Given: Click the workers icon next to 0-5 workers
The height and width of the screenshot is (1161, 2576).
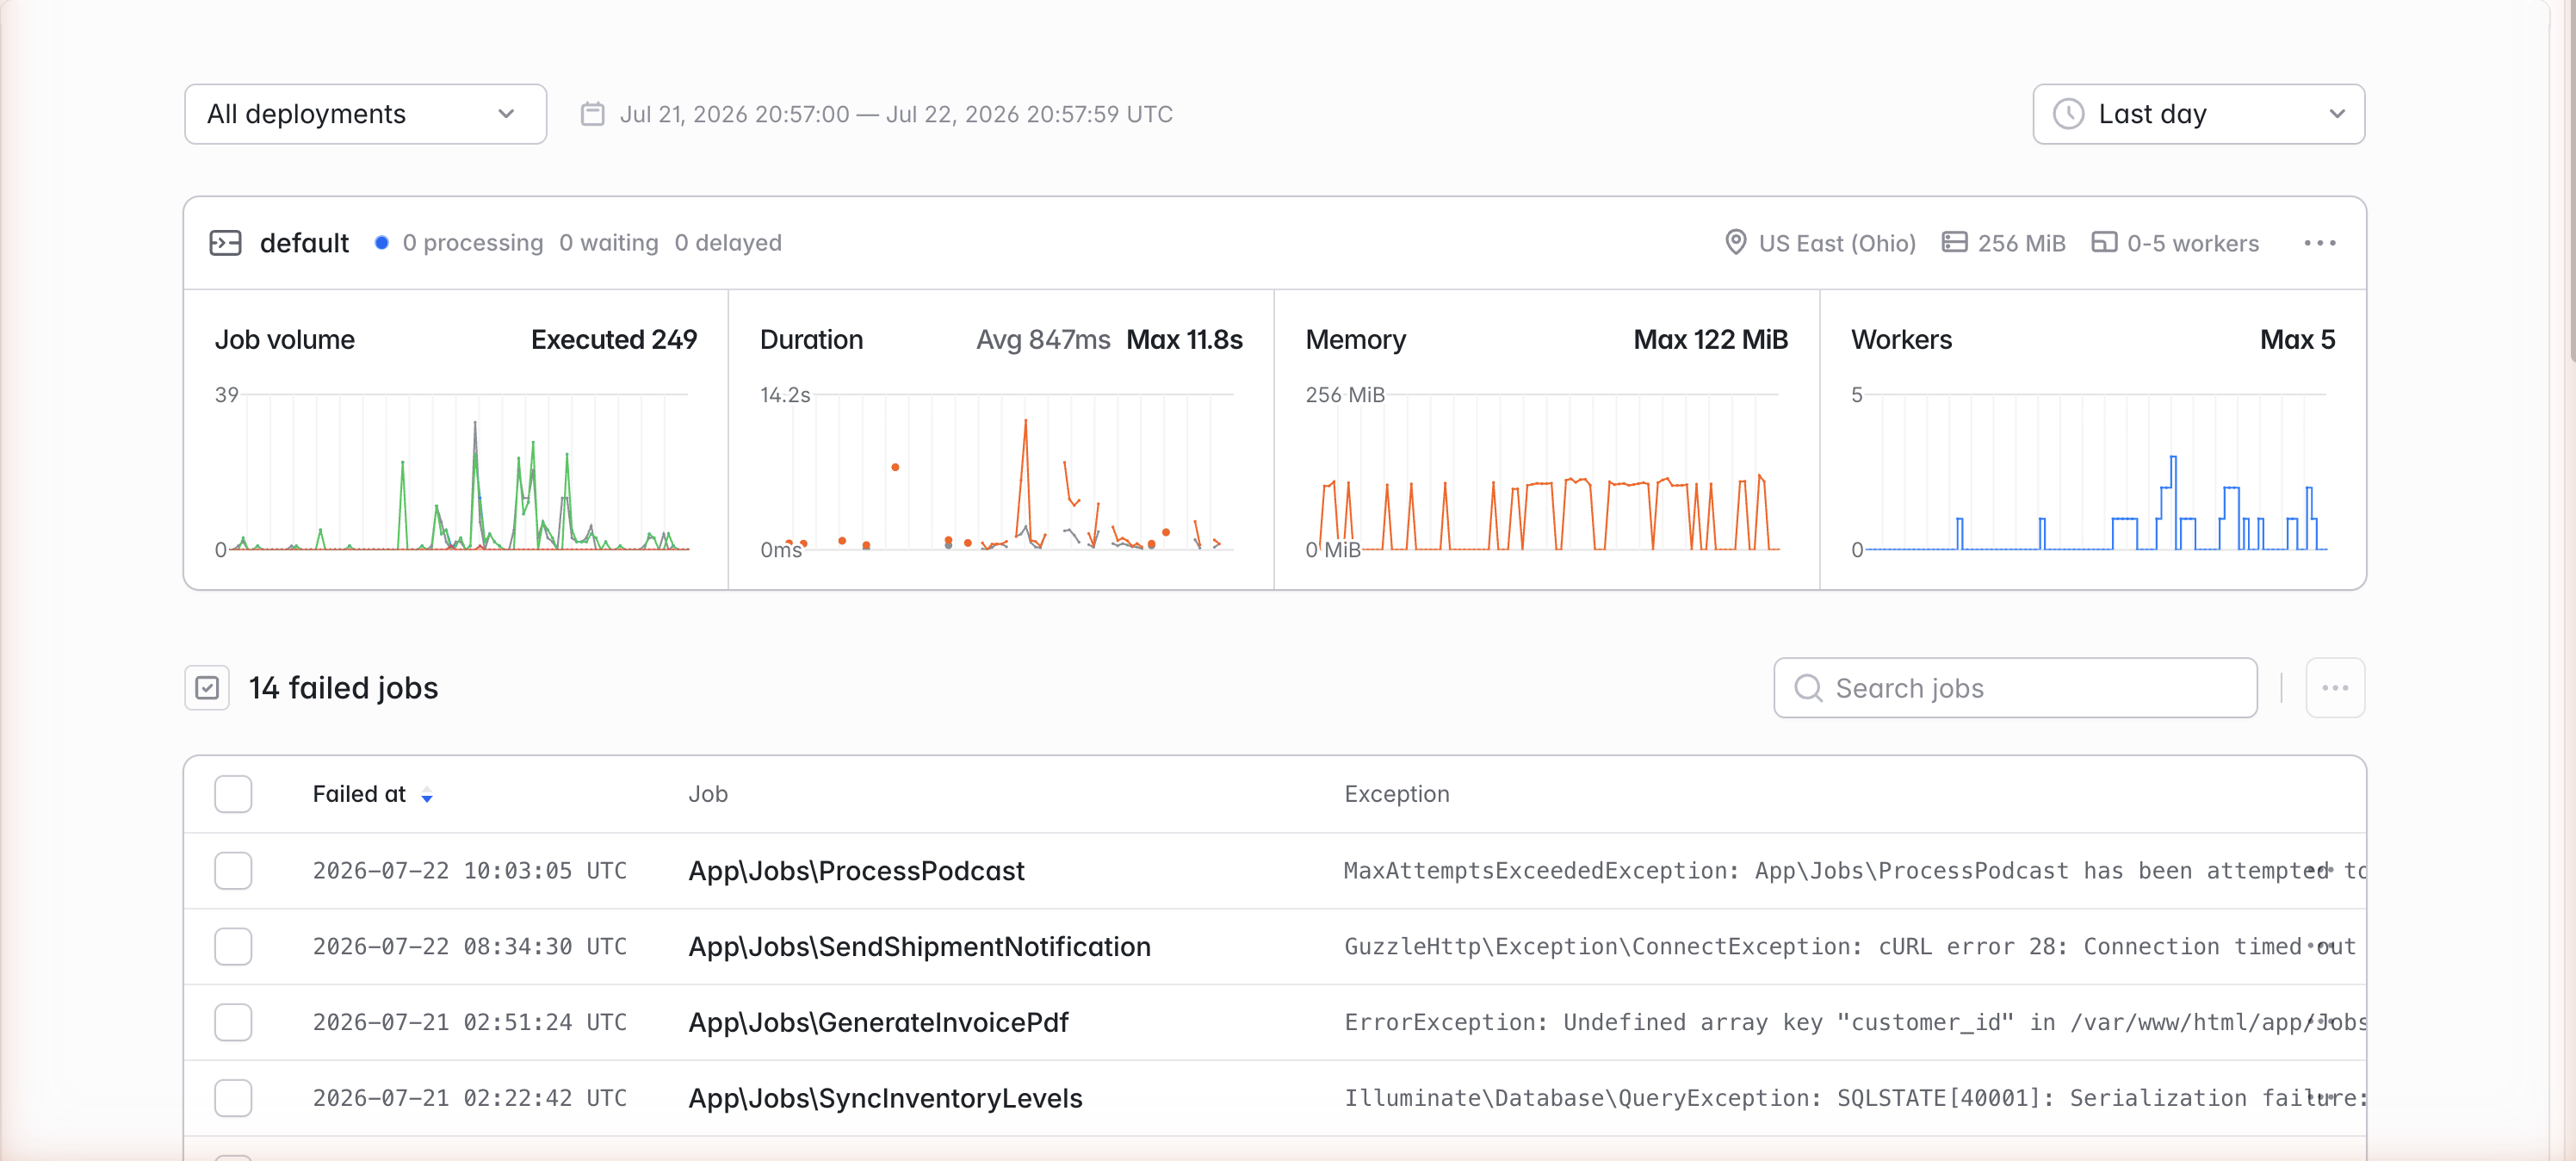Looking at the screenshot, I should [x=2103, y=243].
